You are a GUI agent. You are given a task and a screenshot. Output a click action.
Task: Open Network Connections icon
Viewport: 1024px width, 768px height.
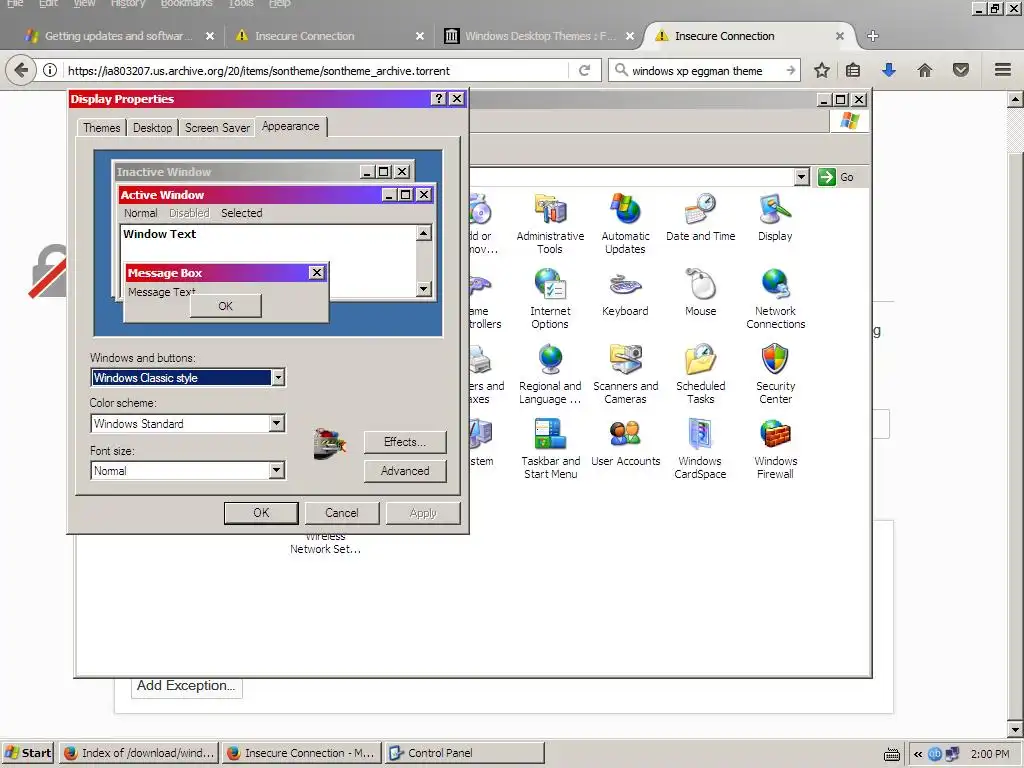pyautogui.click(x=775, y=298)
